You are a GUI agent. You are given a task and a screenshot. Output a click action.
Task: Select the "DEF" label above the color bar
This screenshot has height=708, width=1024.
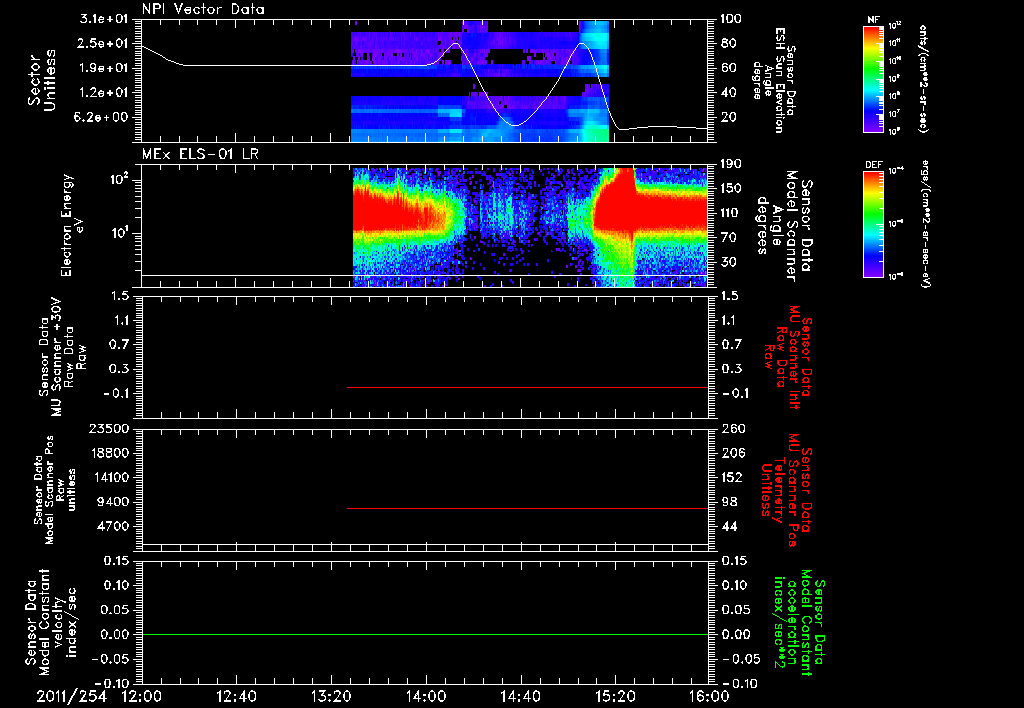(873, 165)
